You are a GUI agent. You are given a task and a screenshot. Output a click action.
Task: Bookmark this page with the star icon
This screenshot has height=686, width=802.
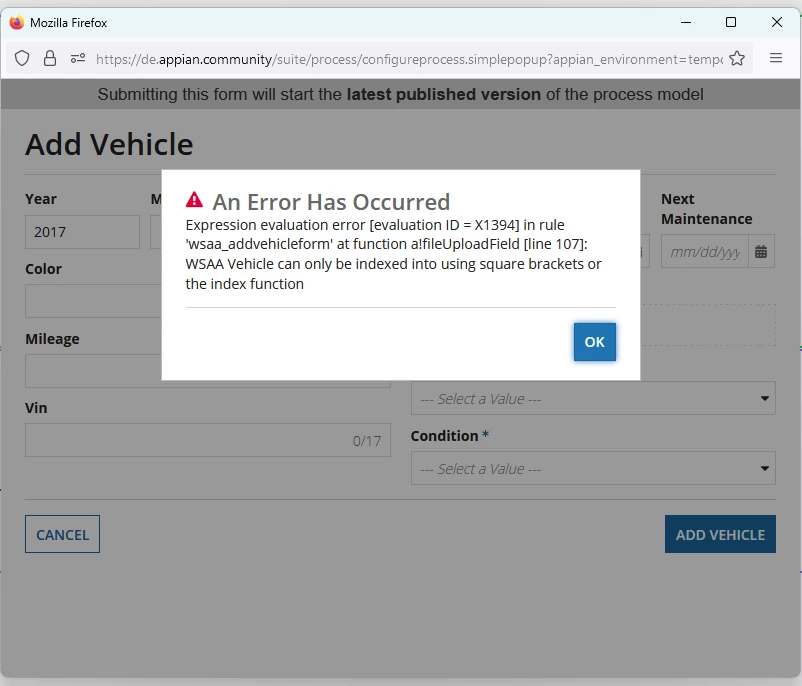coord(737,58)
